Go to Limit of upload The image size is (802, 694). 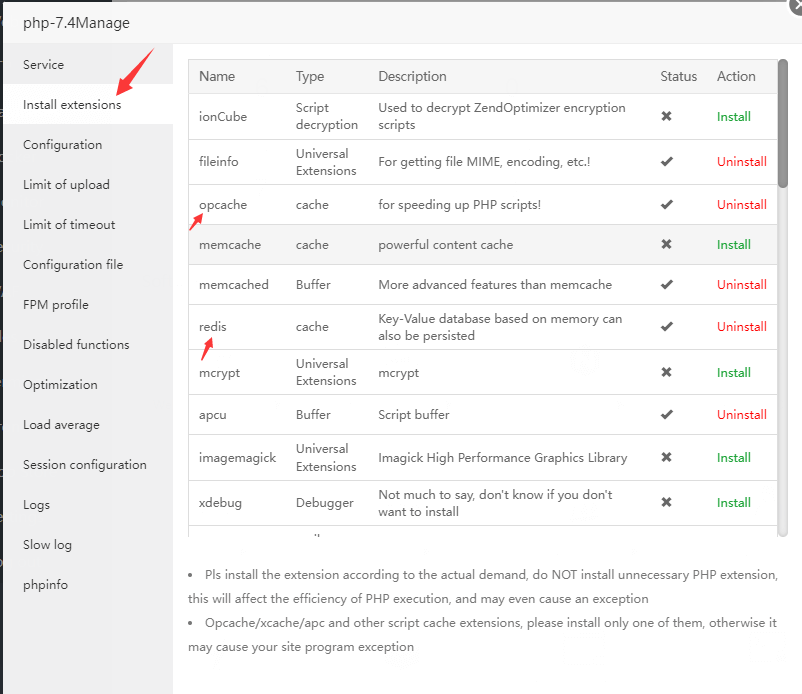click(66, 185)
